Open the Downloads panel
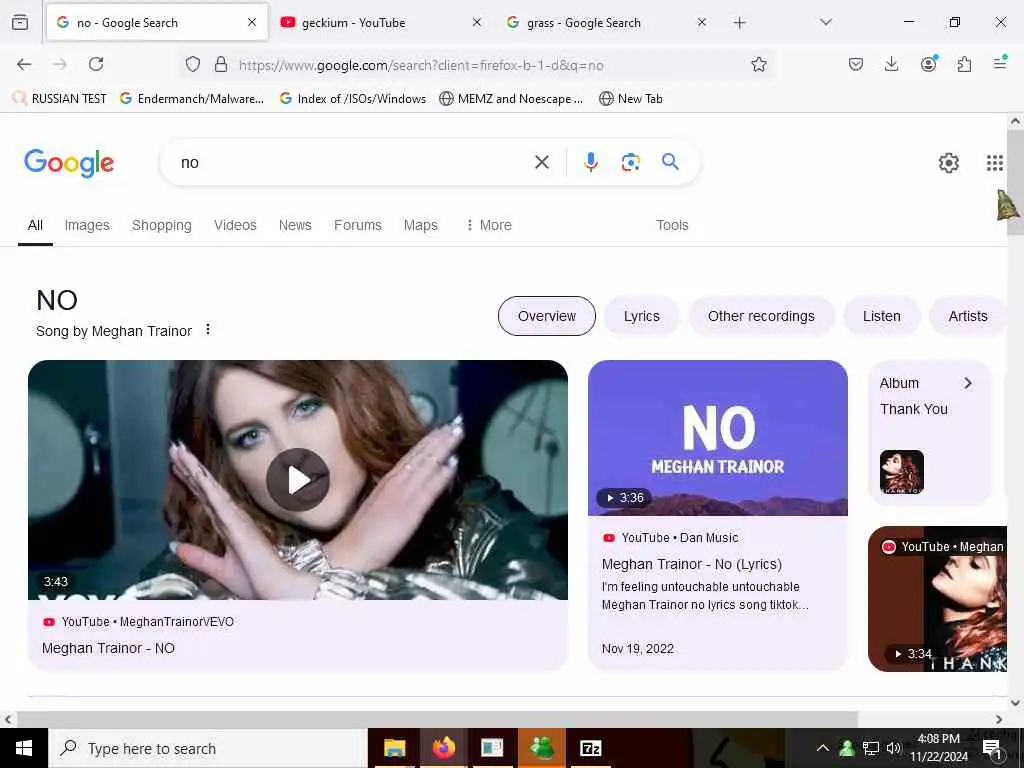 tap(891, 64)
